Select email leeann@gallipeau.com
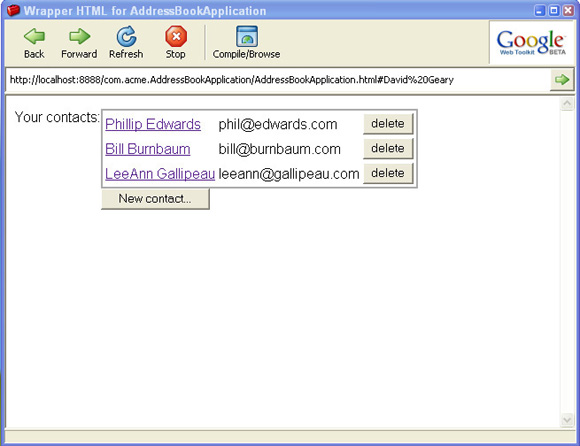 289,174
